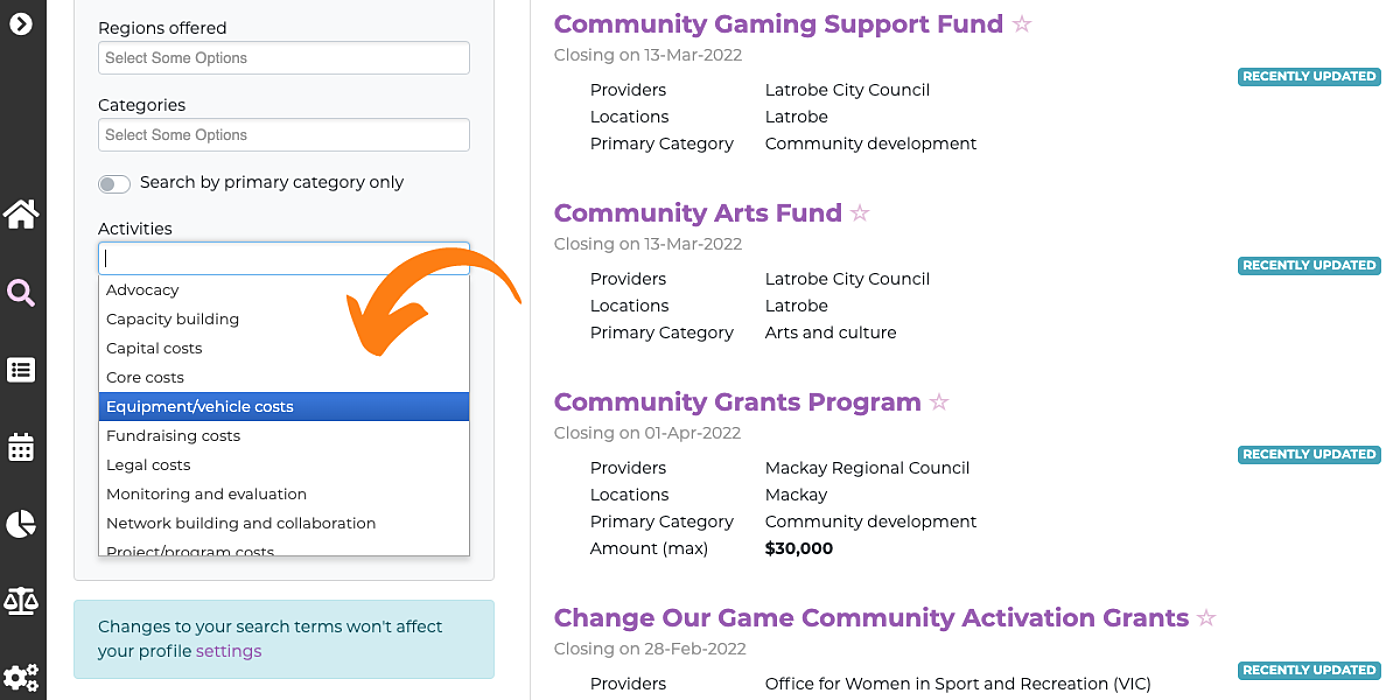This screenshot has height=700, width=1400.
Task: Open the Home page from sidebar
Action: 21,213
